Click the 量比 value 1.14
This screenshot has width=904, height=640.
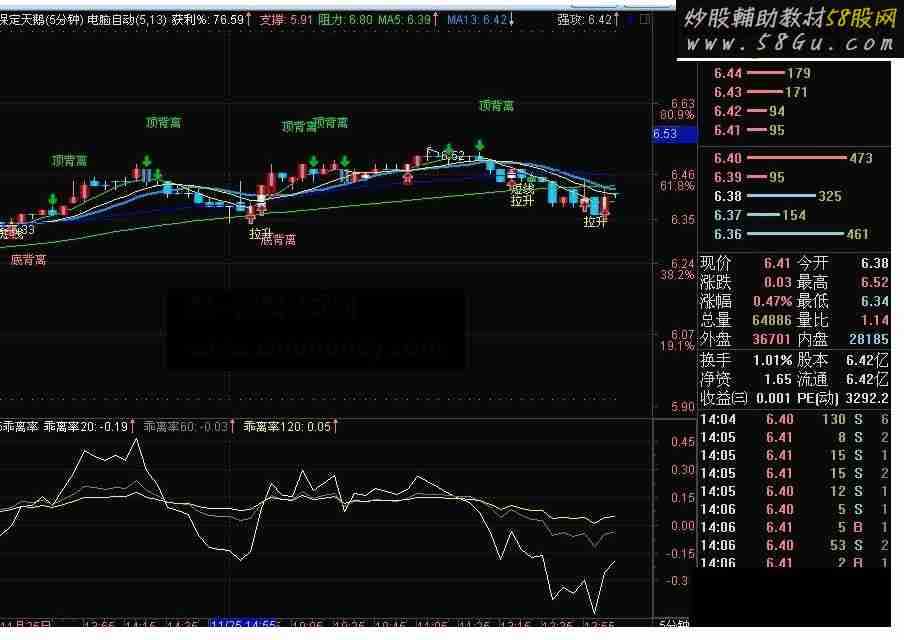pos(875,321)
